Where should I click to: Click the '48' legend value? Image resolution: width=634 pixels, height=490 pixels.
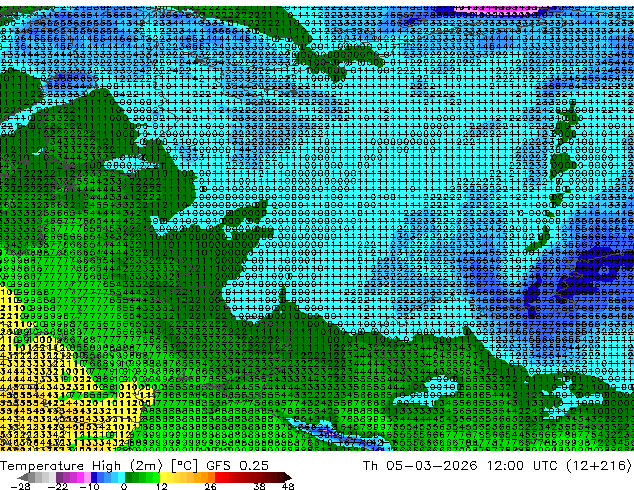tap(288, 486)
